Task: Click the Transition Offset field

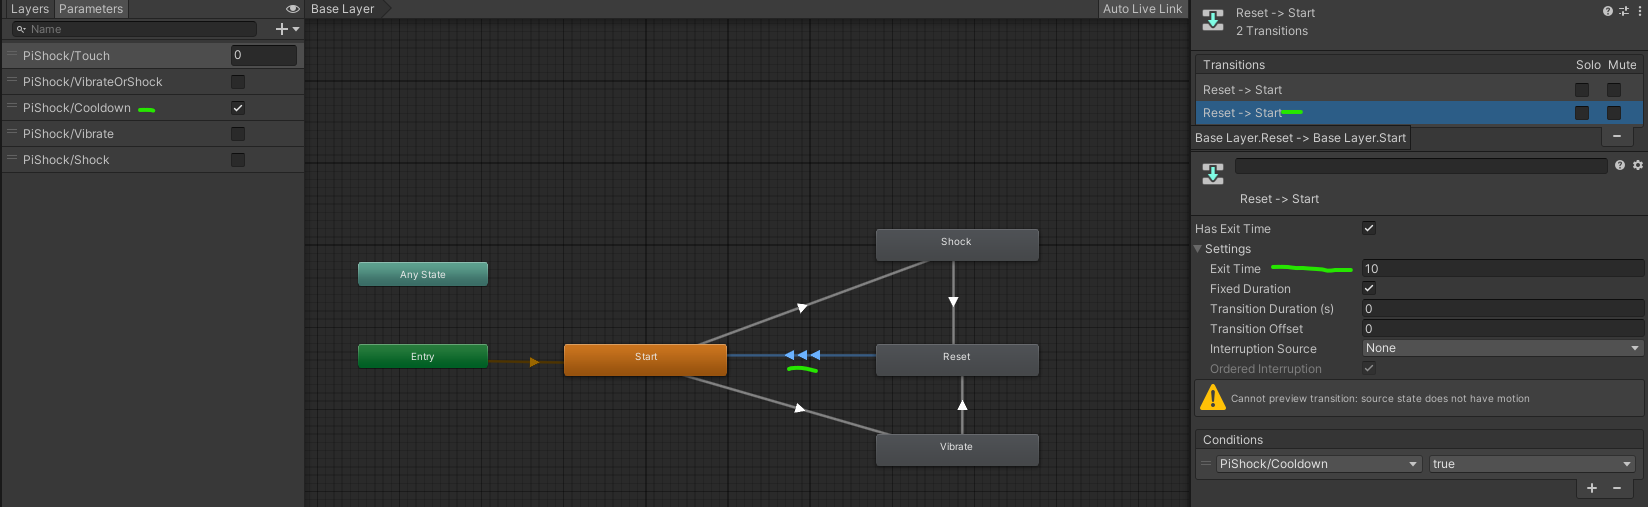Action: (1503, 328)
